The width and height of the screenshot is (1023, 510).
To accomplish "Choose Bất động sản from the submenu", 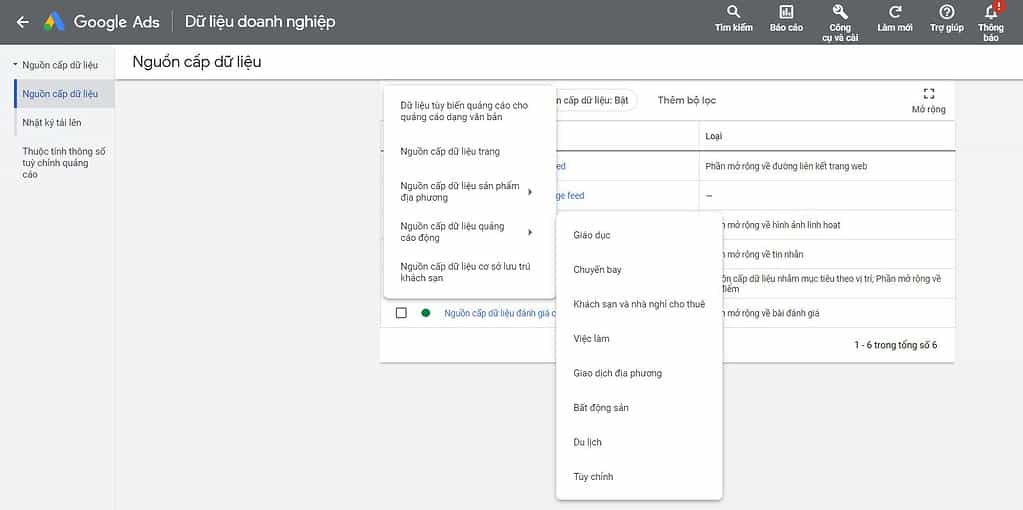I will coord(639,408).
